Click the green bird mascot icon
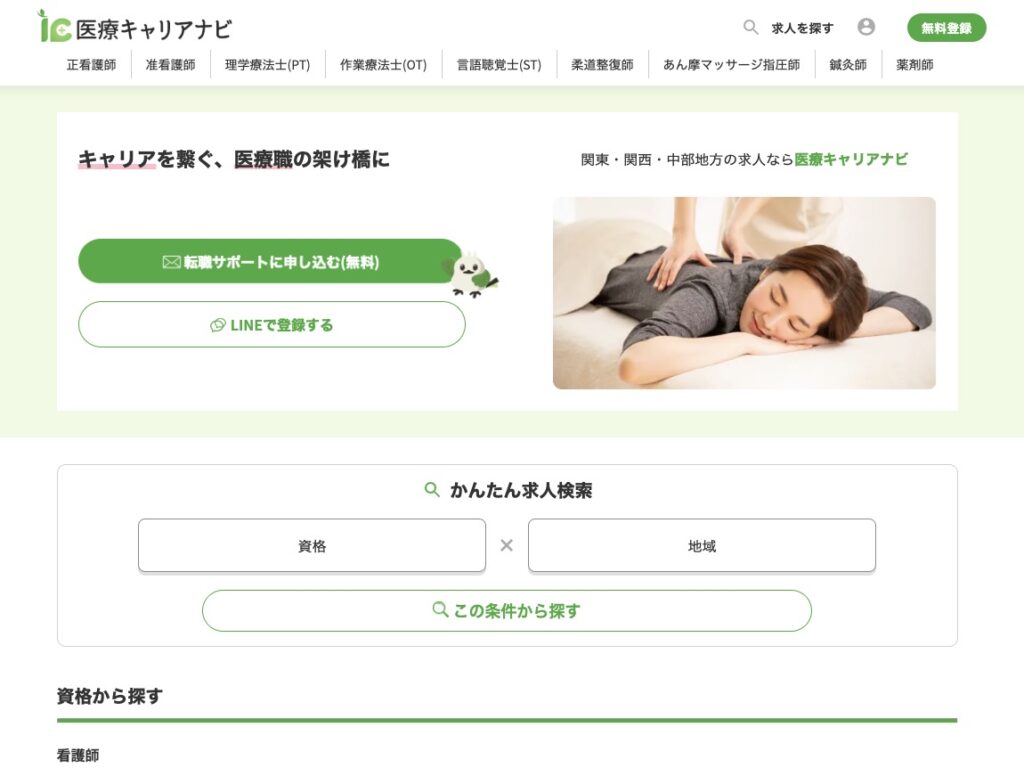 [x=472, y=274]
